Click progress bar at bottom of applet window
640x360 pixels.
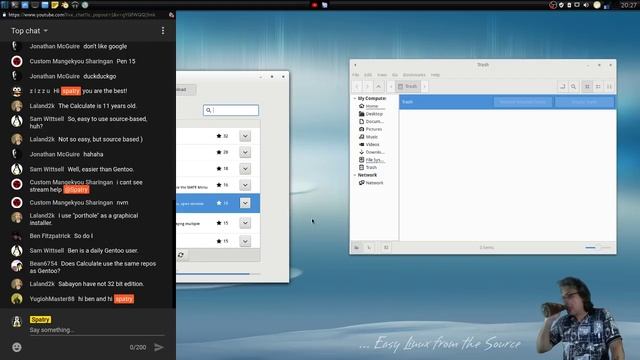point(218,274)
